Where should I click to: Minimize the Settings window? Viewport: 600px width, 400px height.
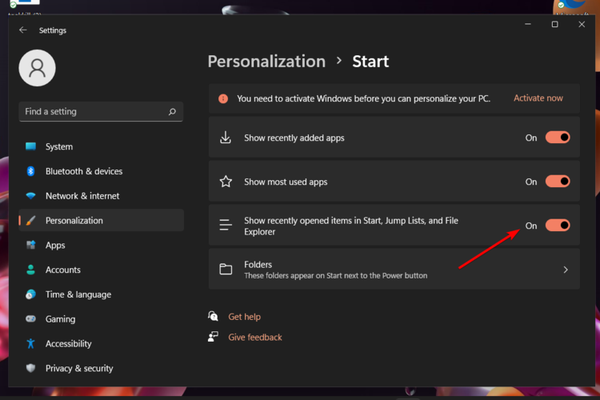click(x=528, y=24)
